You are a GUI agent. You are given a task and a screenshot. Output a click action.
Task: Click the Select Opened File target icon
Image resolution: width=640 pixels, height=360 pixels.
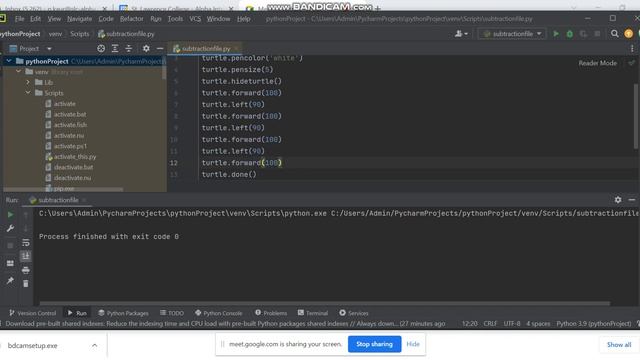pyautogui.click(x=101, y=49)
